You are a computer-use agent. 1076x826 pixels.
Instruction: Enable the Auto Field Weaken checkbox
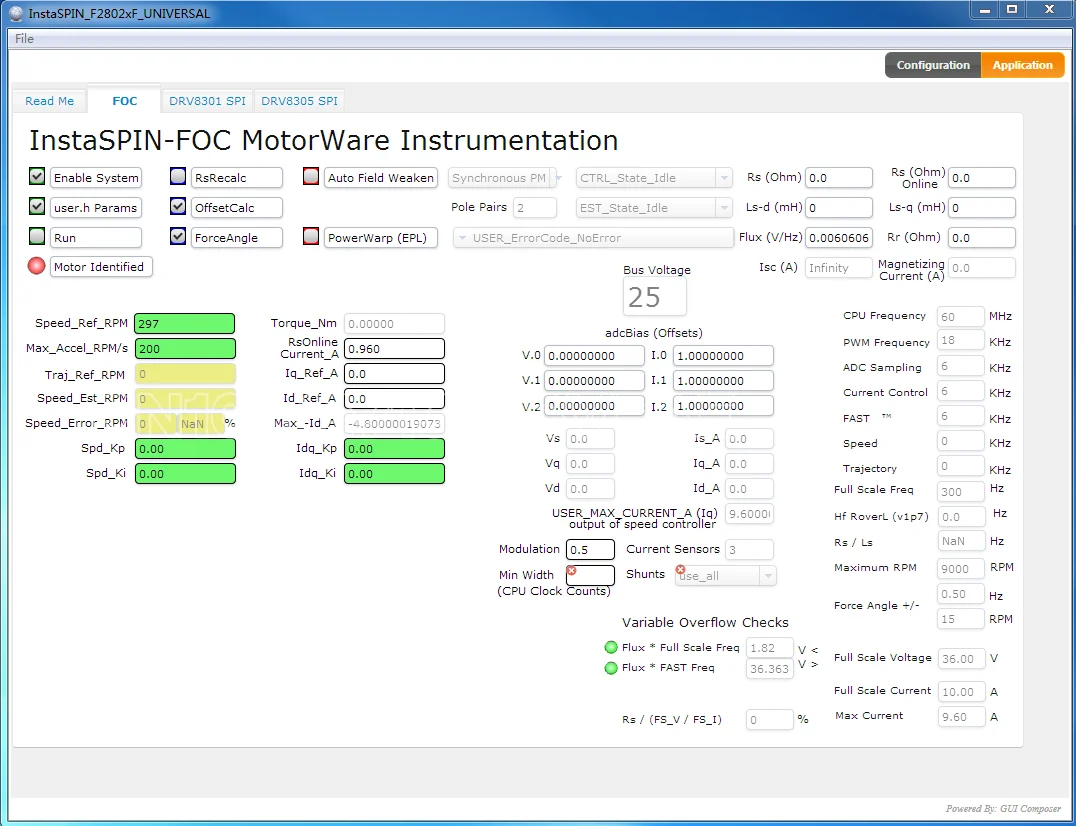pos(311,176)
